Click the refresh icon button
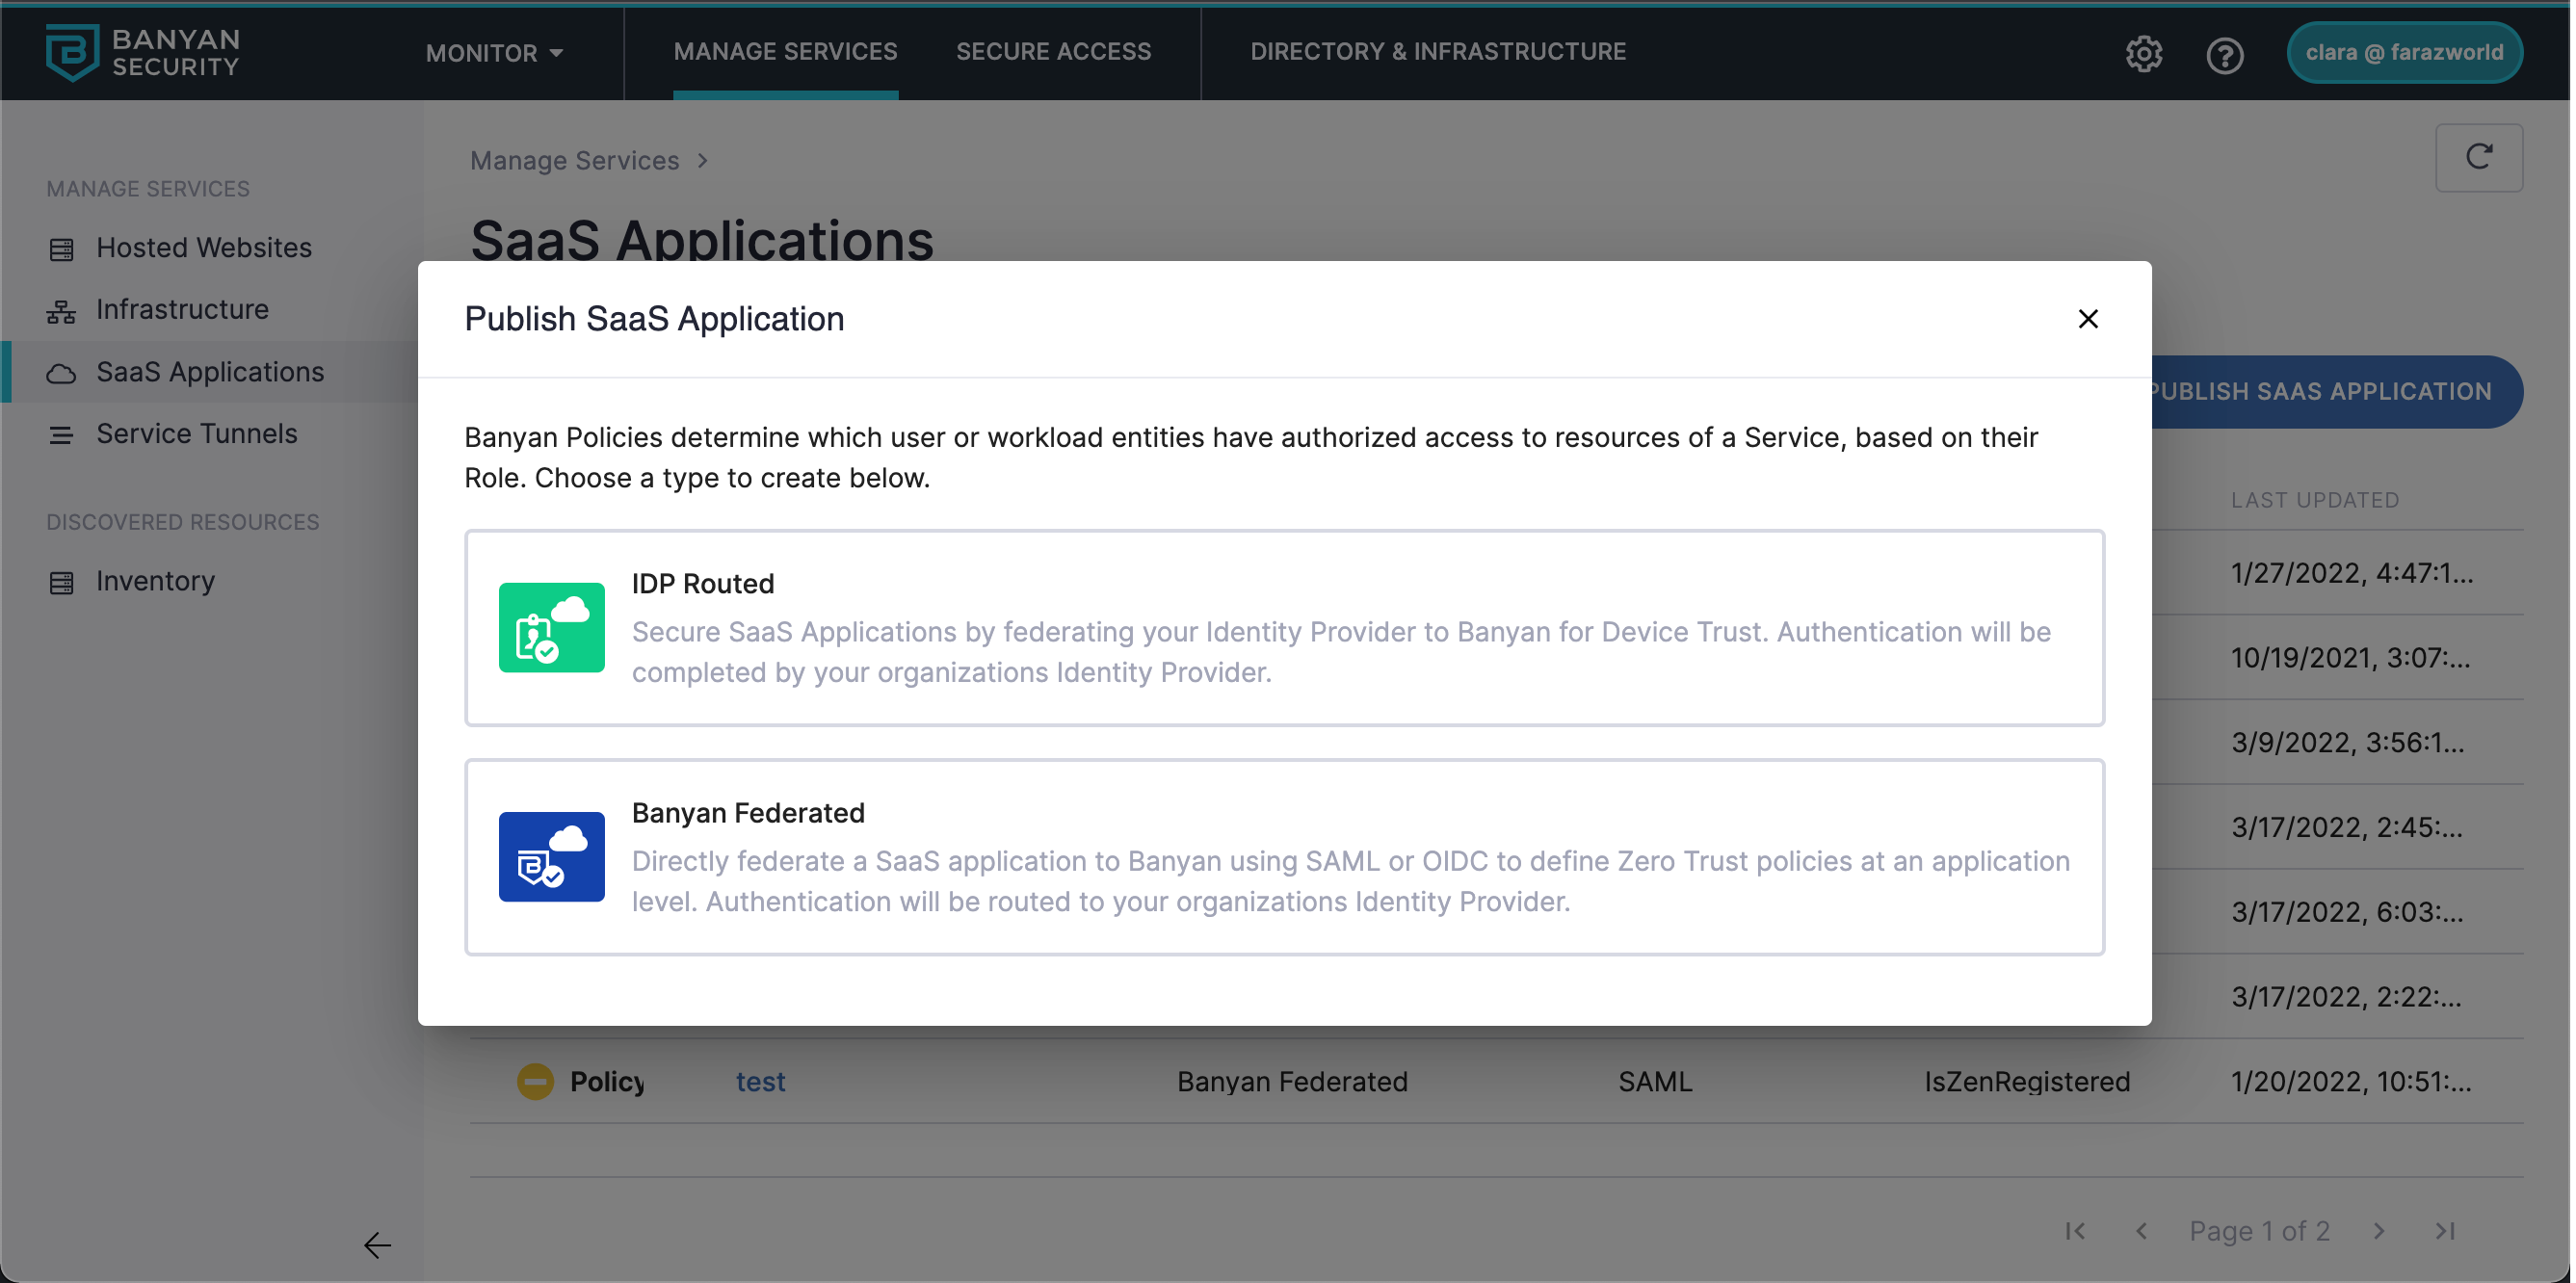 (2478, 157)
